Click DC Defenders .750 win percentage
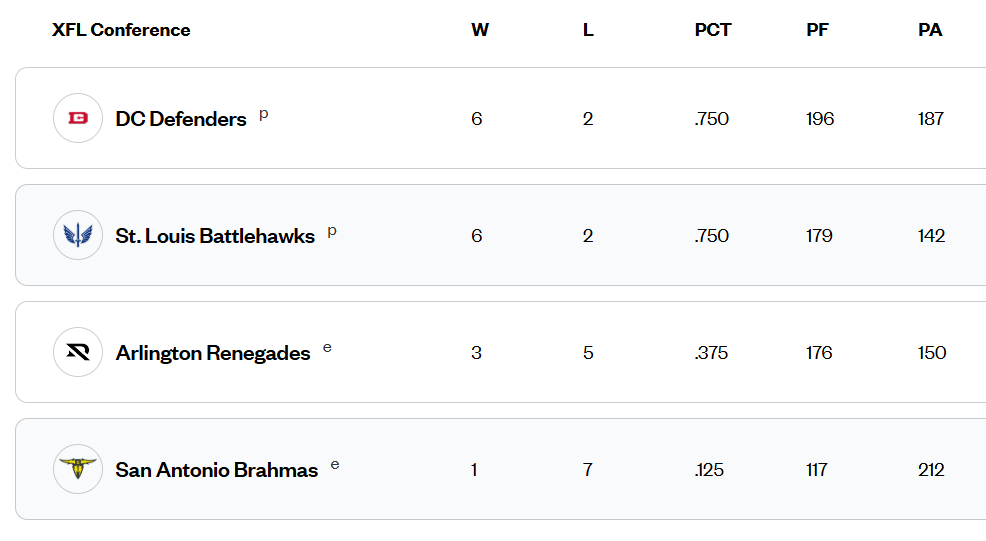This screenshot has height=541, width=986. pyautogui.click(x=711, y=119)
